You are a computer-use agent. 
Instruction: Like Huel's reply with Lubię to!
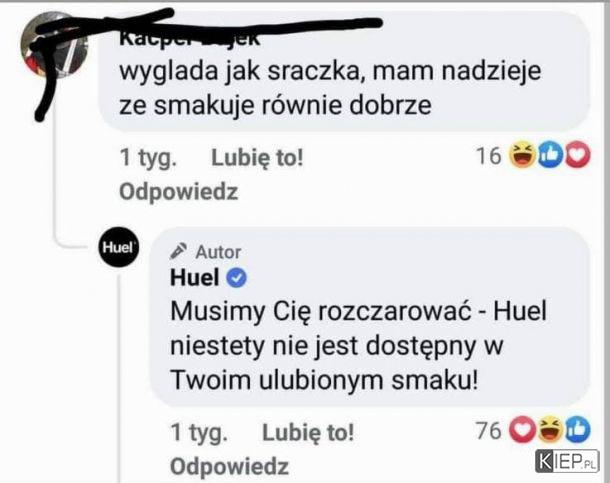tap(308, 432)
